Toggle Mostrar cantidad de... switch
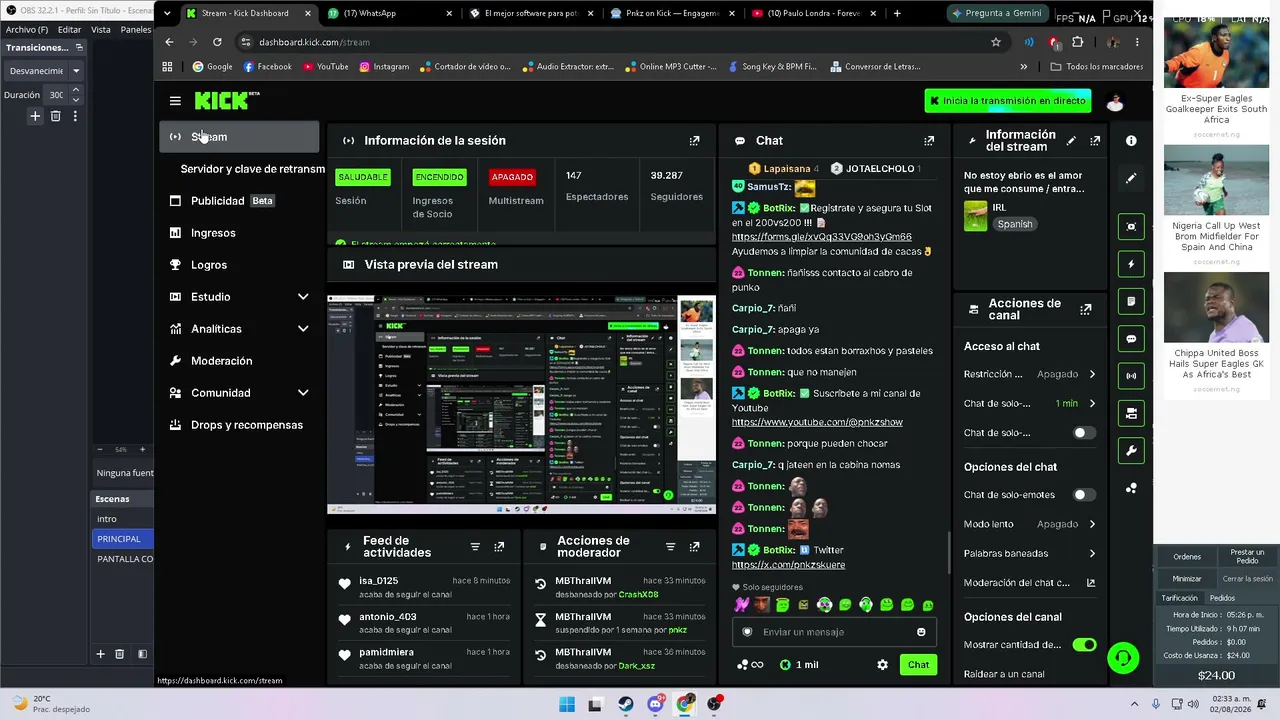This screenshot has width=1280, height=720. (1084, 645)
